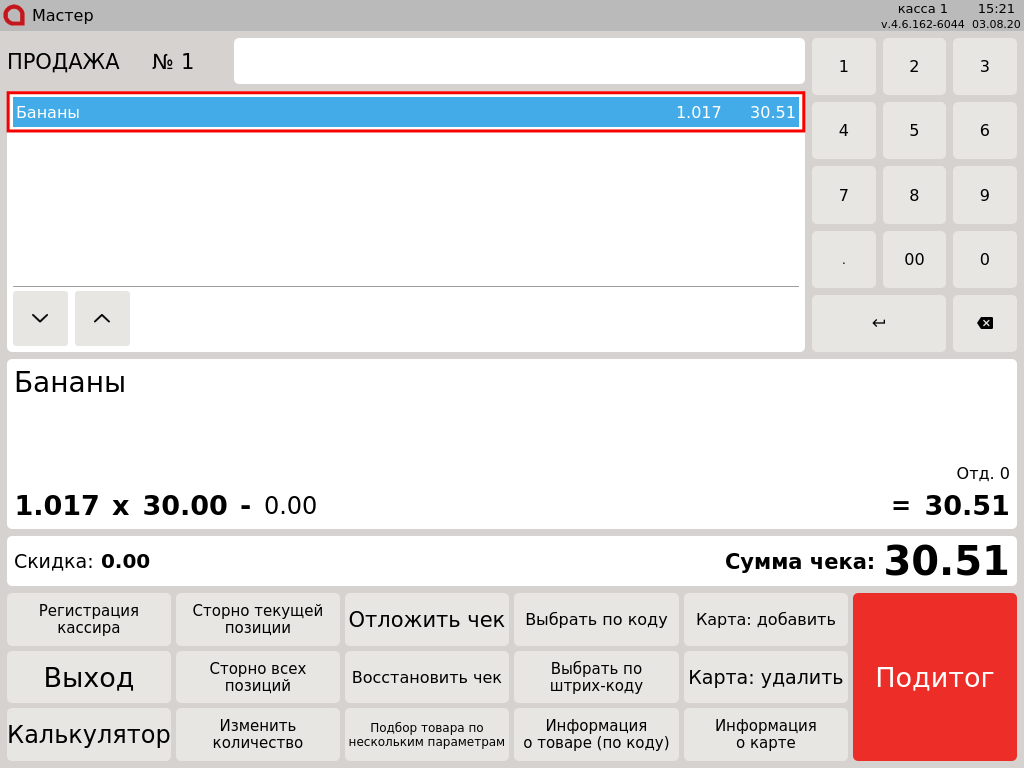Click Карта: добавить
The width and height of the screenshot is (1024, 768).
pos(766,620)
